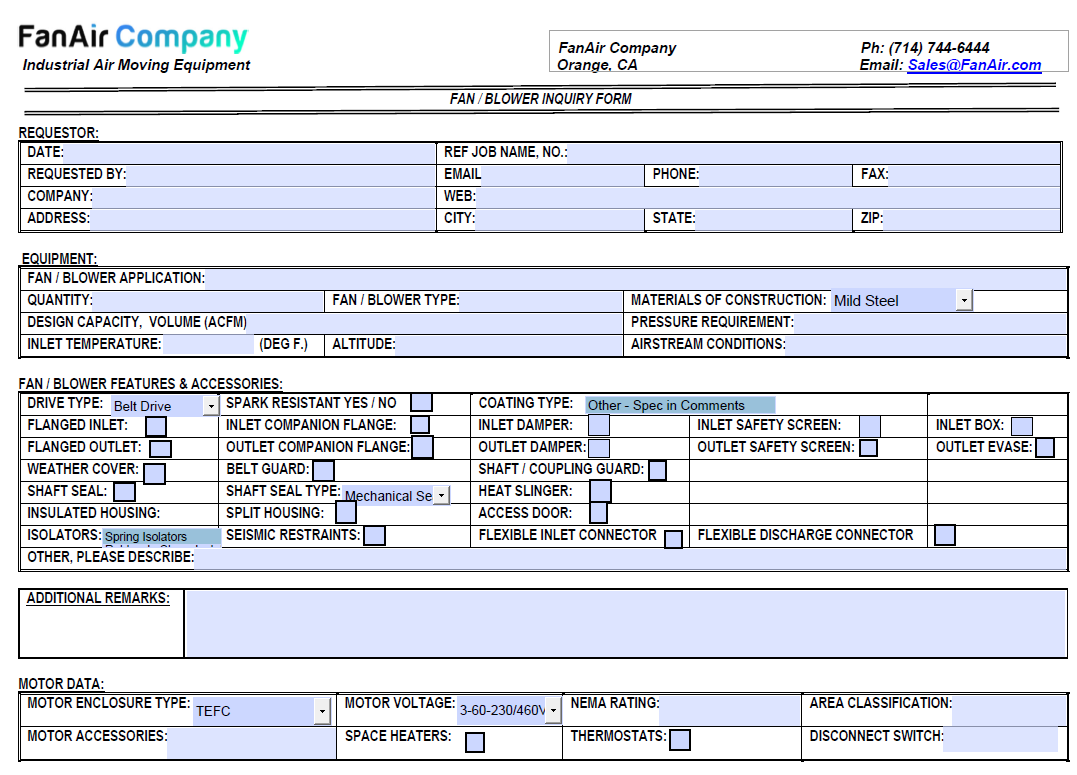The image size is (1077, 775).
Task: Open the Drive Type dropdown
Action: pos(211,406)
